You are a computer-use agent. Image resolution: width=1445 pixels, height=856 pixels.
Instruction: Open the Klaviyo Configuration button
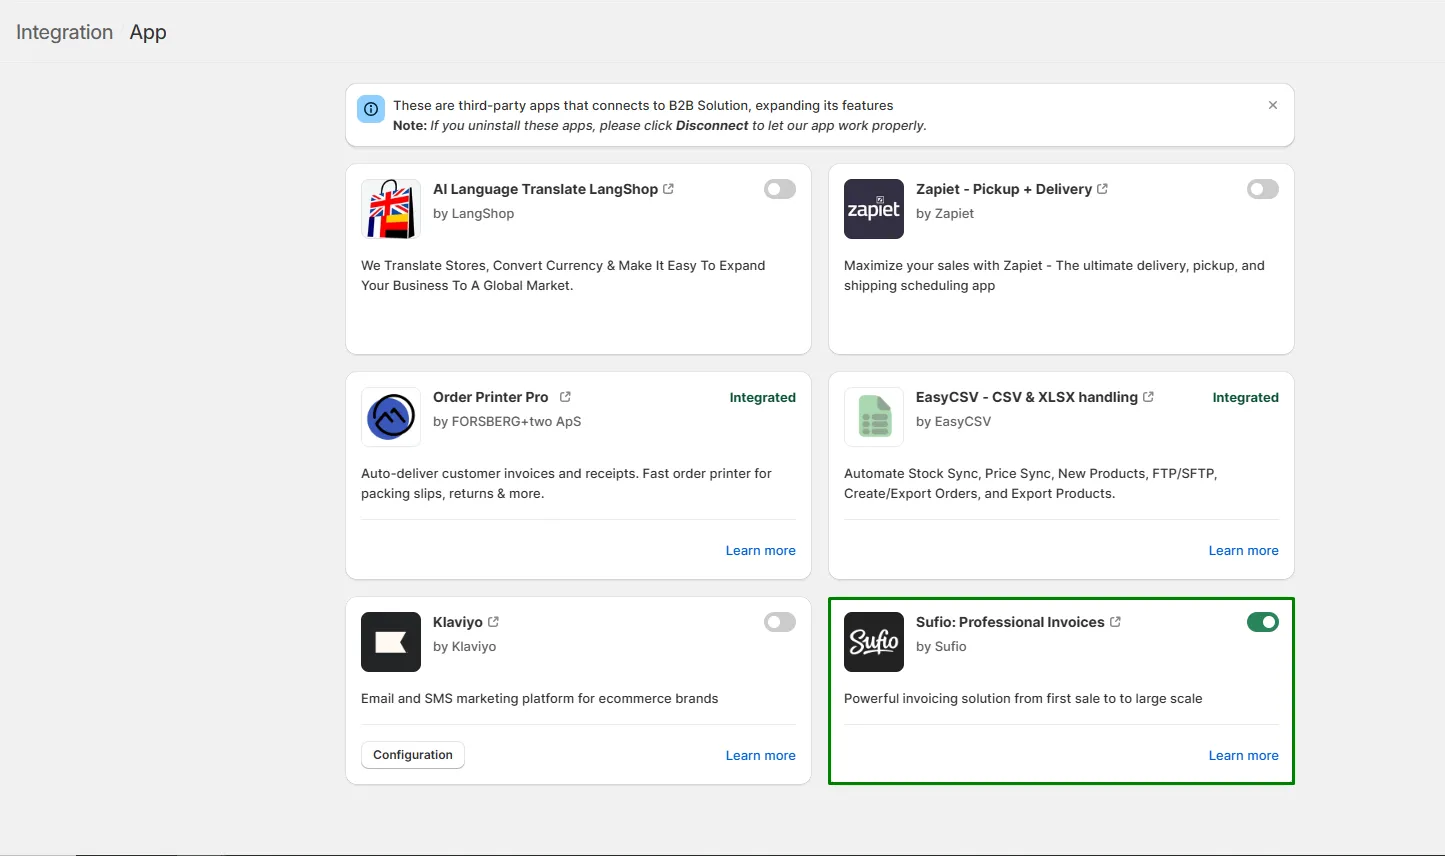[x=413, y=755]
